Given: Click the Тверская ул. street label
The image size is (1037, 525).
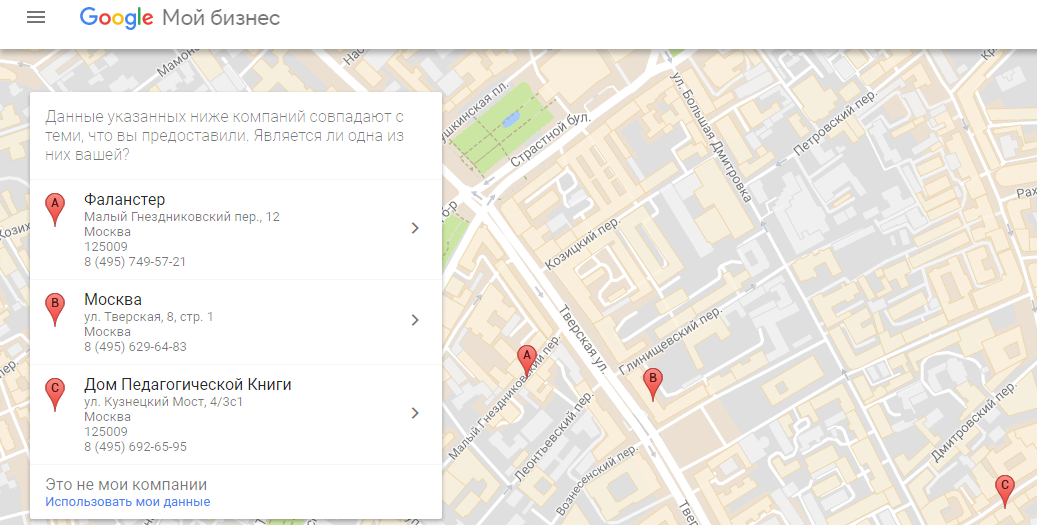Looking at the screenshot, I should [583, 339].
